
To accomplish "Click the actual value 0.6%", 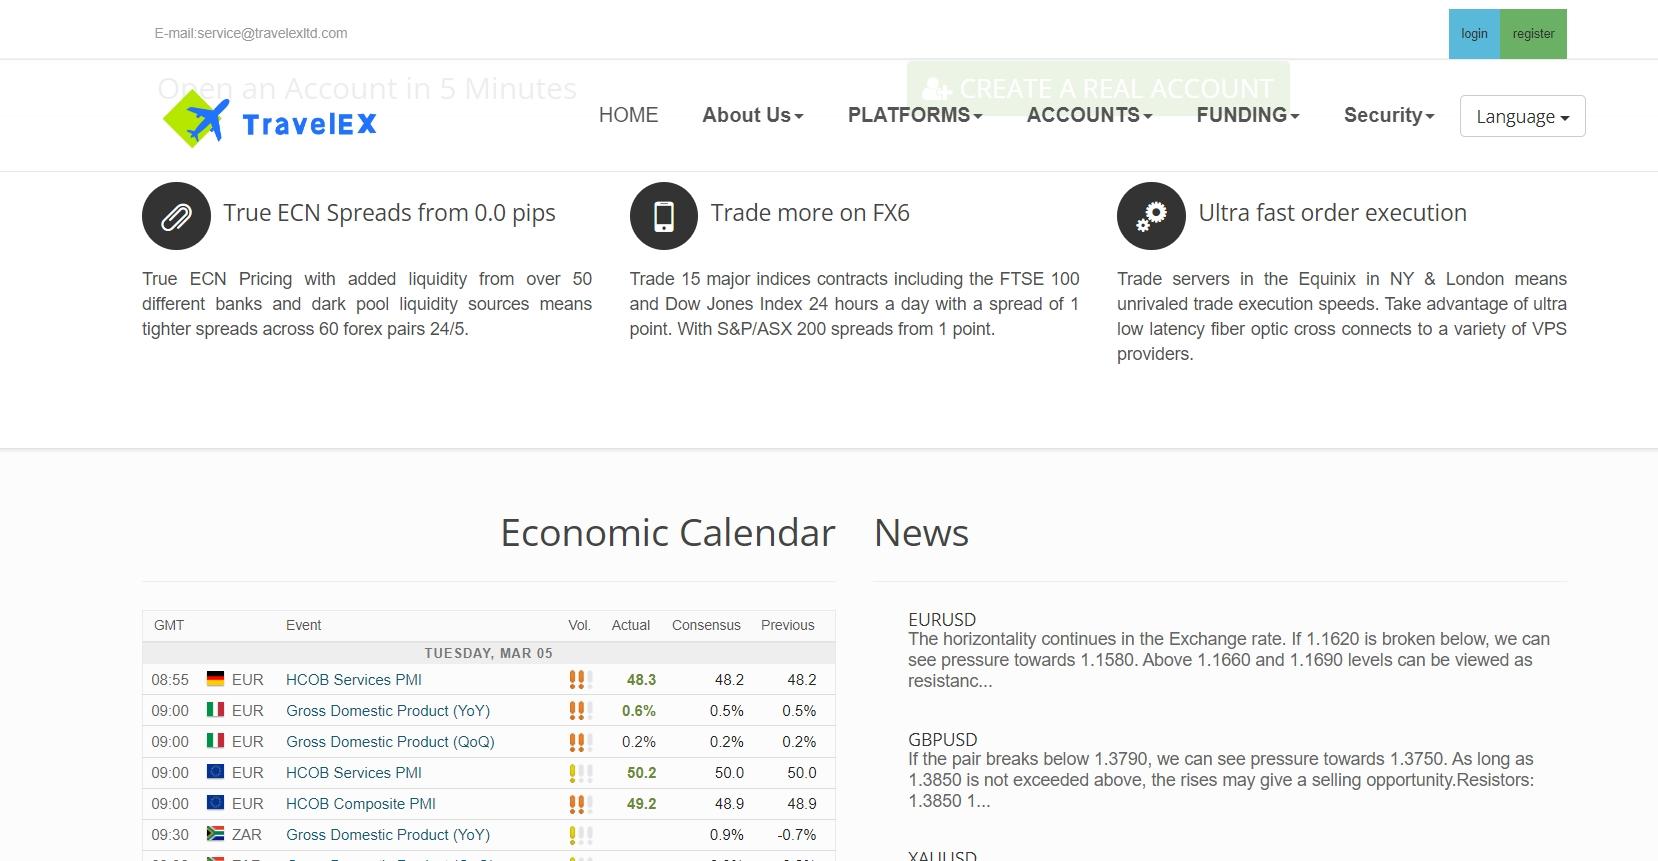I will click(x=639, y=711).
